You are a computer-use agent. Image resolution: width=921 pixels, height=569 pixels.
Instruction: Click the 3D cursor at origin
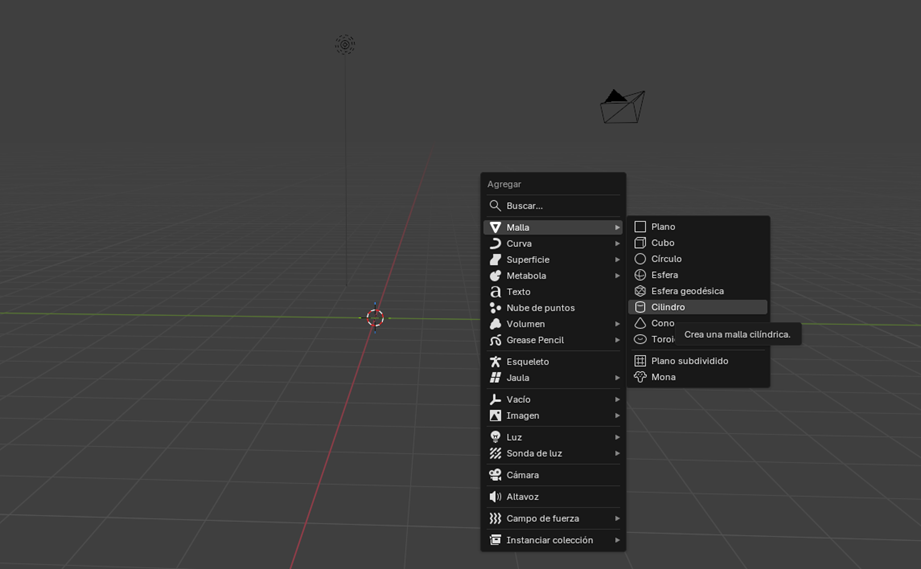375,318
